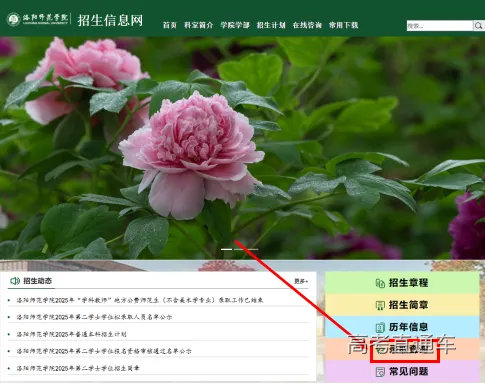The width and height of the screenshot is (485, 384).
Task: Click the 招生简章 icon
Action: click(380, 305)
